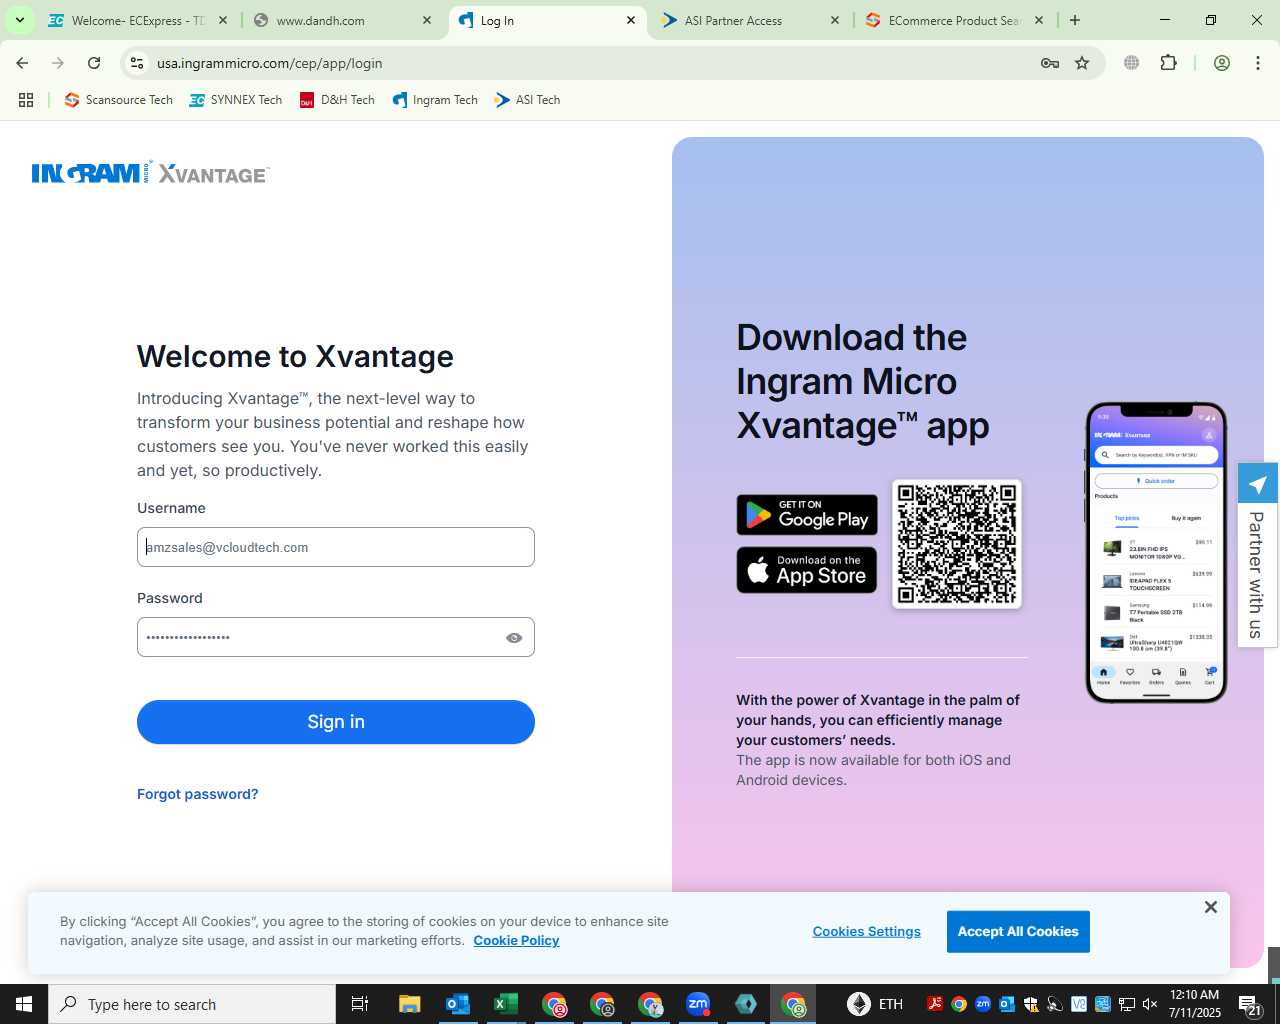Open the Cookie Policy link
Image resolution: width=1280 pixels, height=1024 pixels.
tap(516, 941)
